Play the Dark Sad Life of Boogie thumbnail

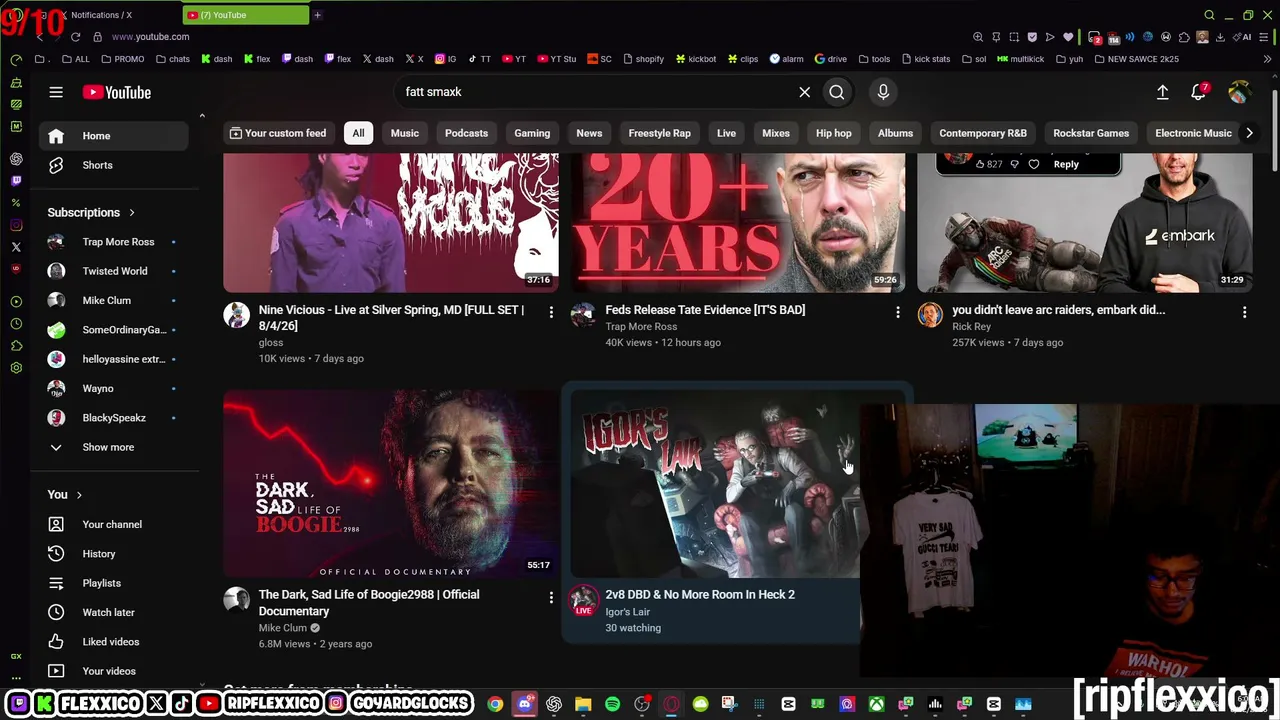pos(391,483)
